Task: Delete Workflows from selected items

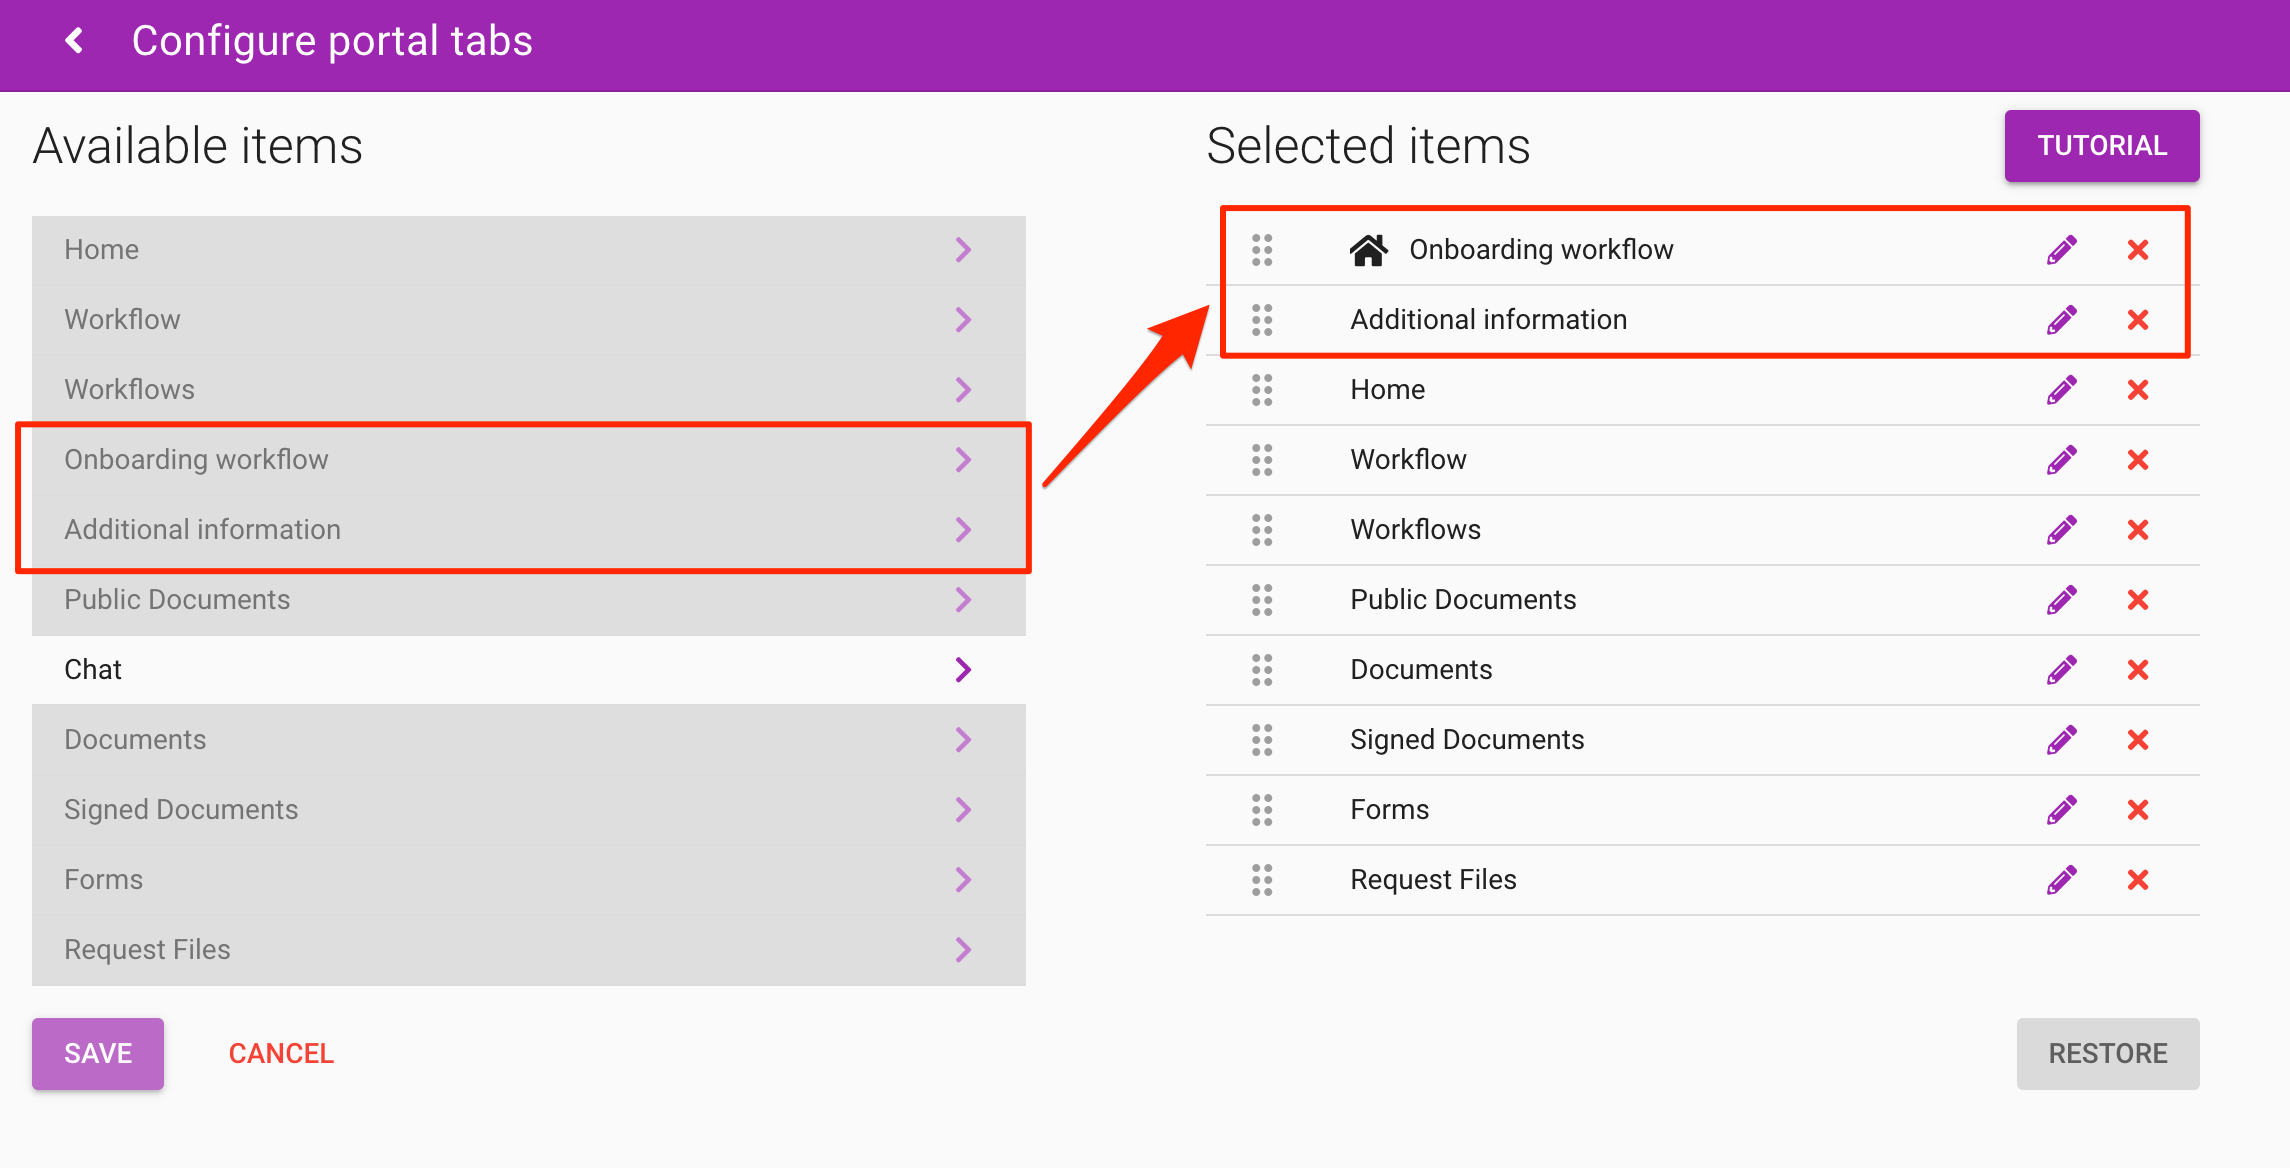Action: coord(2137,530)
